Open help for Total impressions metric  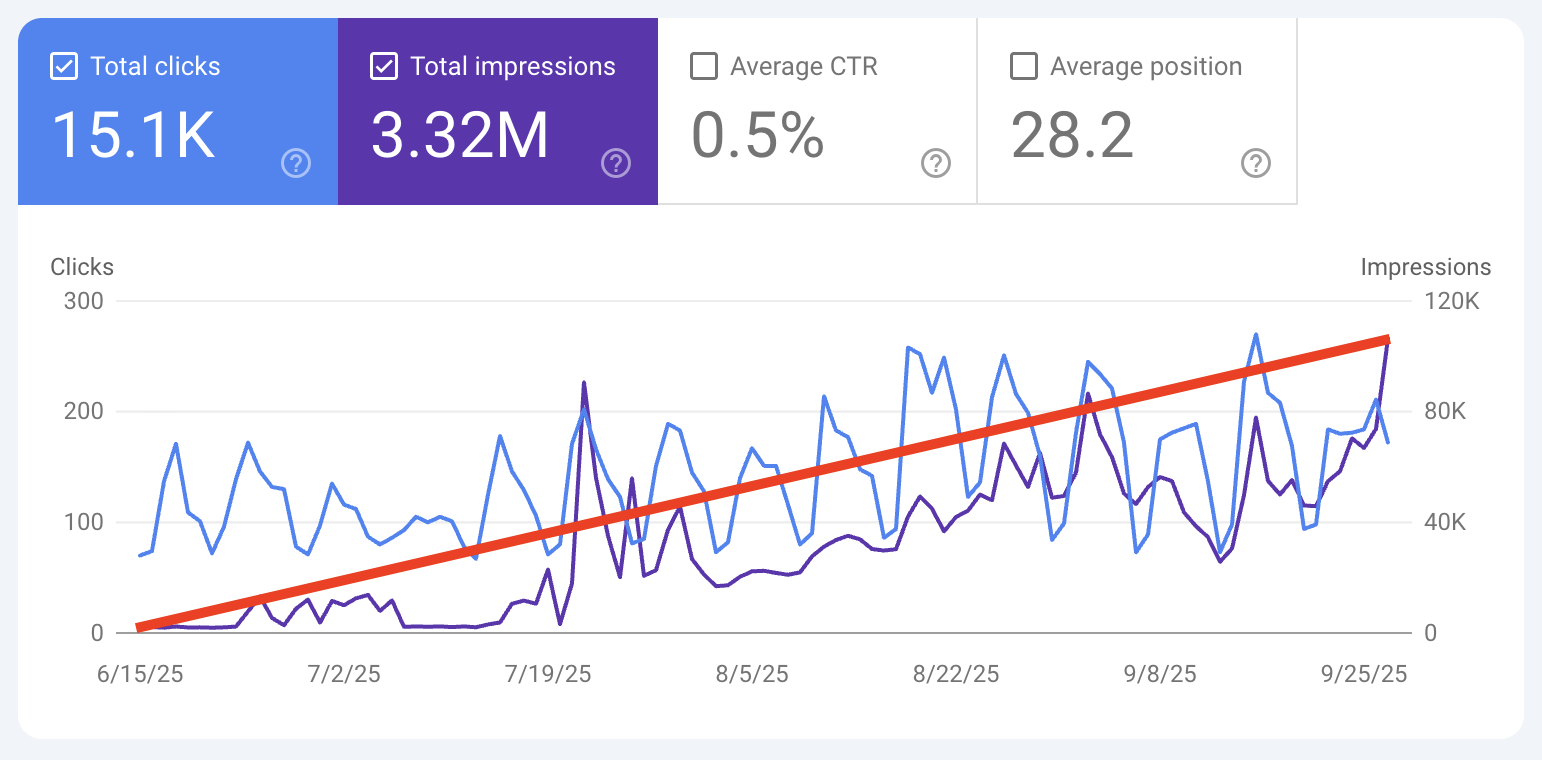616,163
